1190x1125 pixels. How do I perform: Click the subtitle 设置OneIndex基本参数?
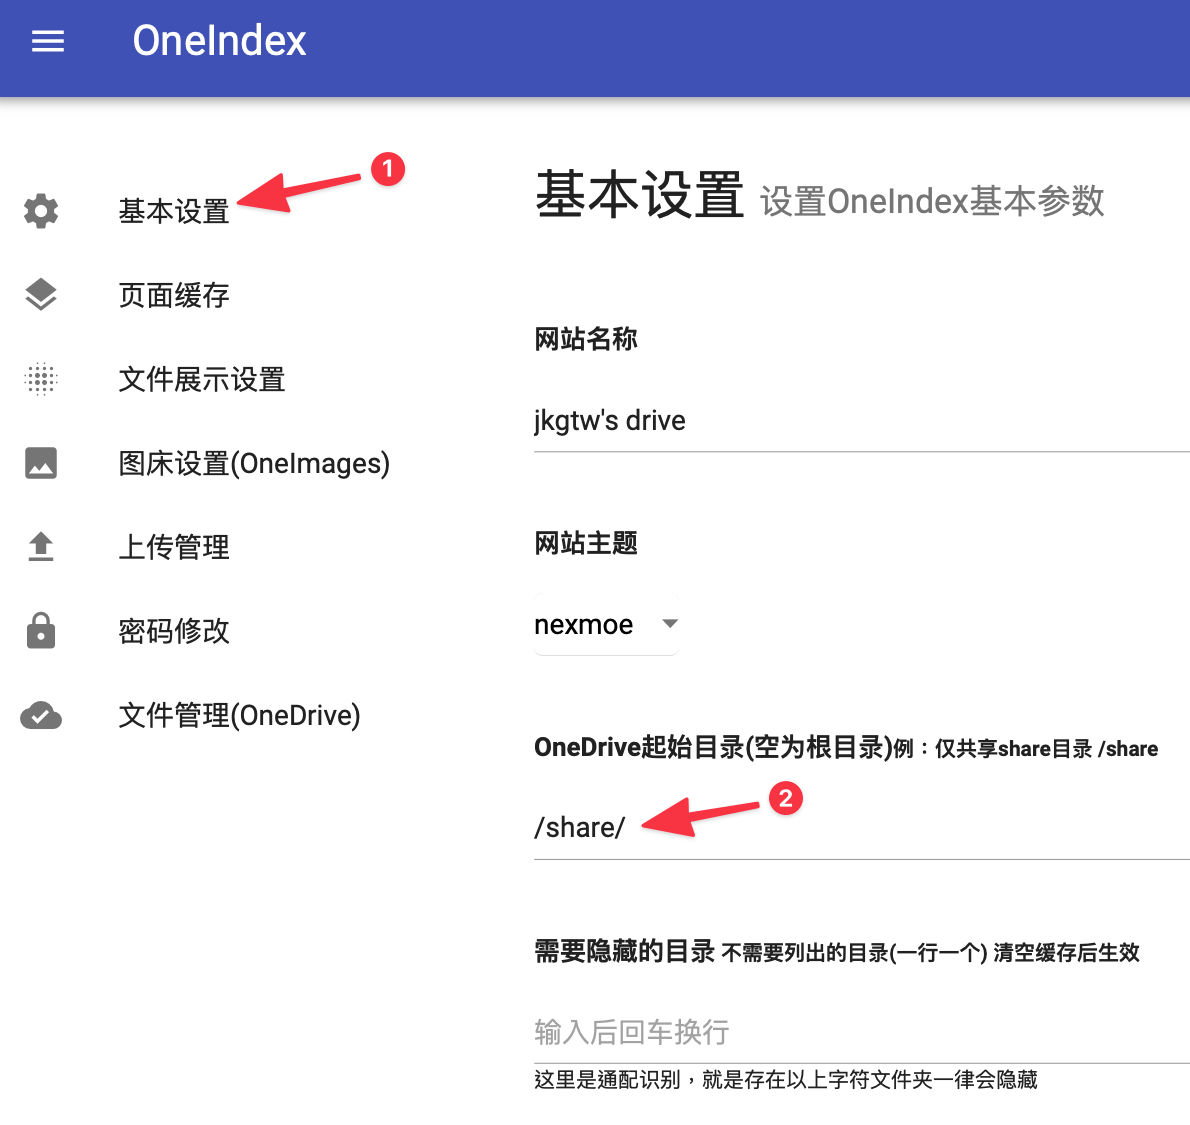[x=932, y=201]
